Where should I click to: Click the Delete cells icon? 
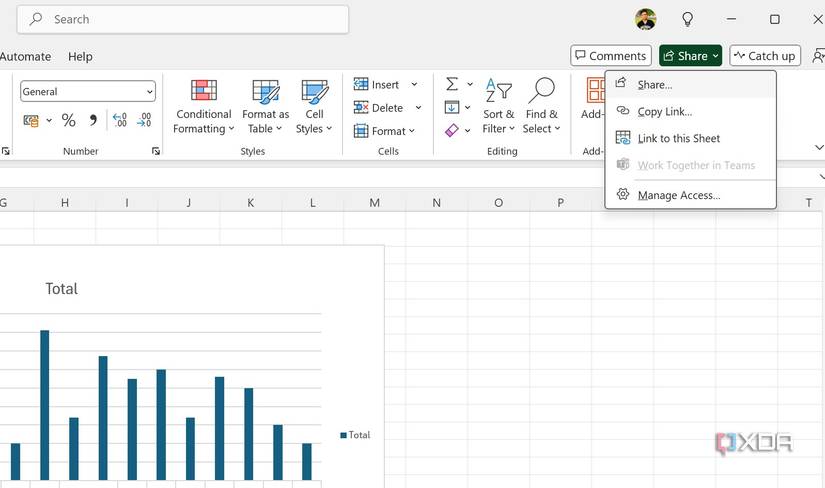tap(361, 107)
